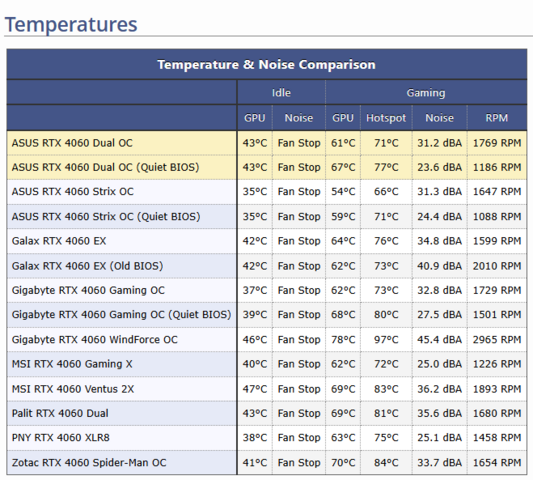This screenshot has width=533, height=480.
Task: Click the 46°C idle GPU cell
Action: point(255,340)
